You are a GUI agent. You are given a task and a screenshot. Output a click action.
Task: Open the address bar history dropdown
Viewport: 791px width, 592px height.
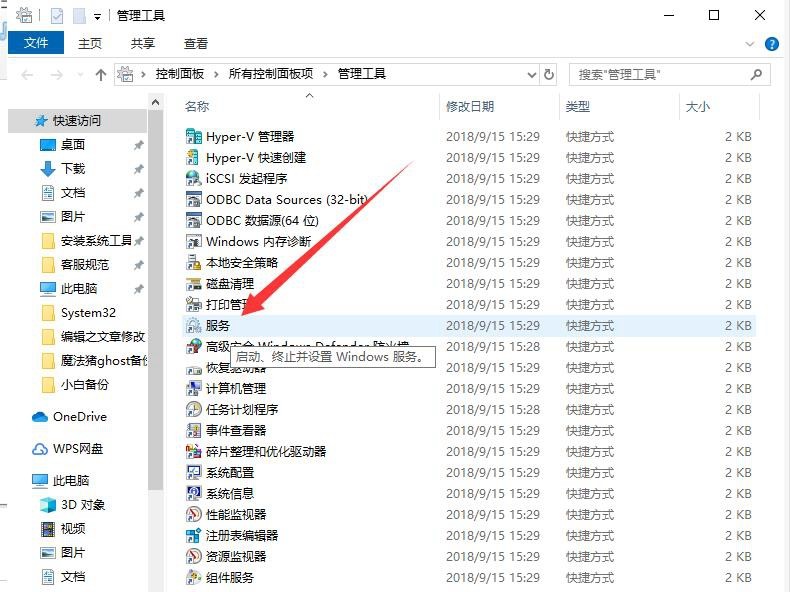coord(532,75)
